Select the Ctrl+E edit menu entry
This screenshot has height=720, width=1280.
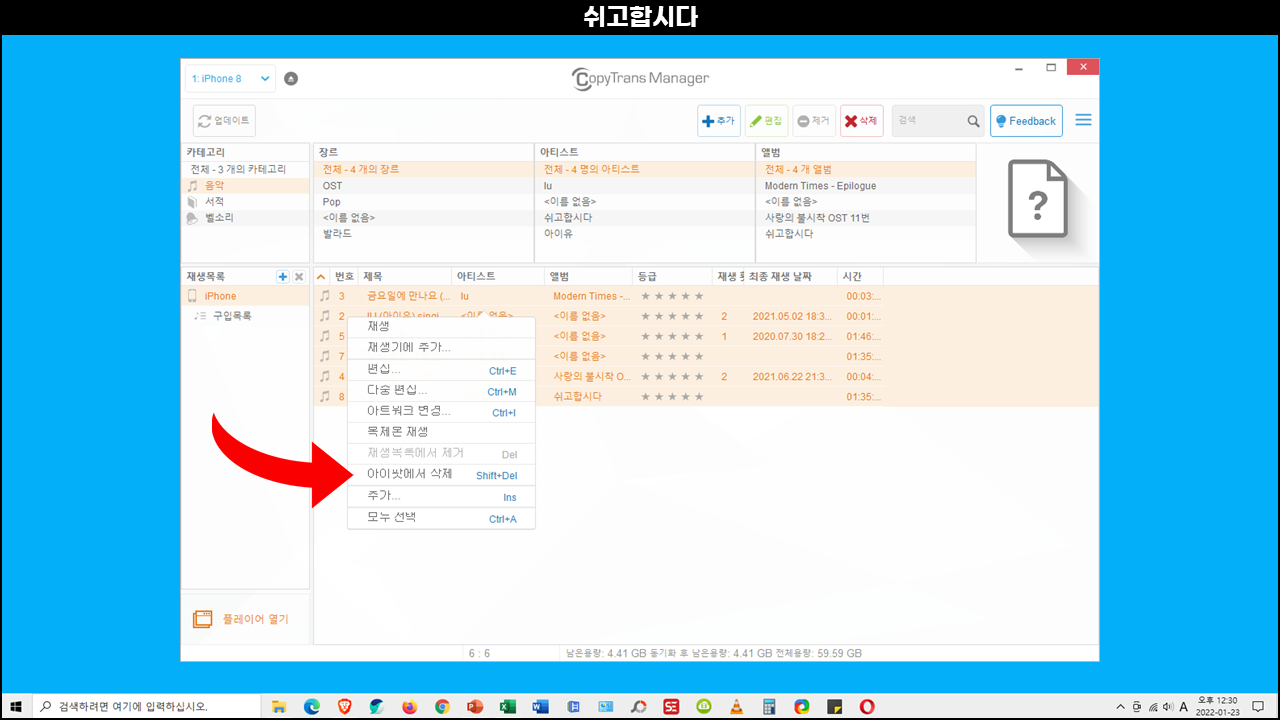pos(441,370)
